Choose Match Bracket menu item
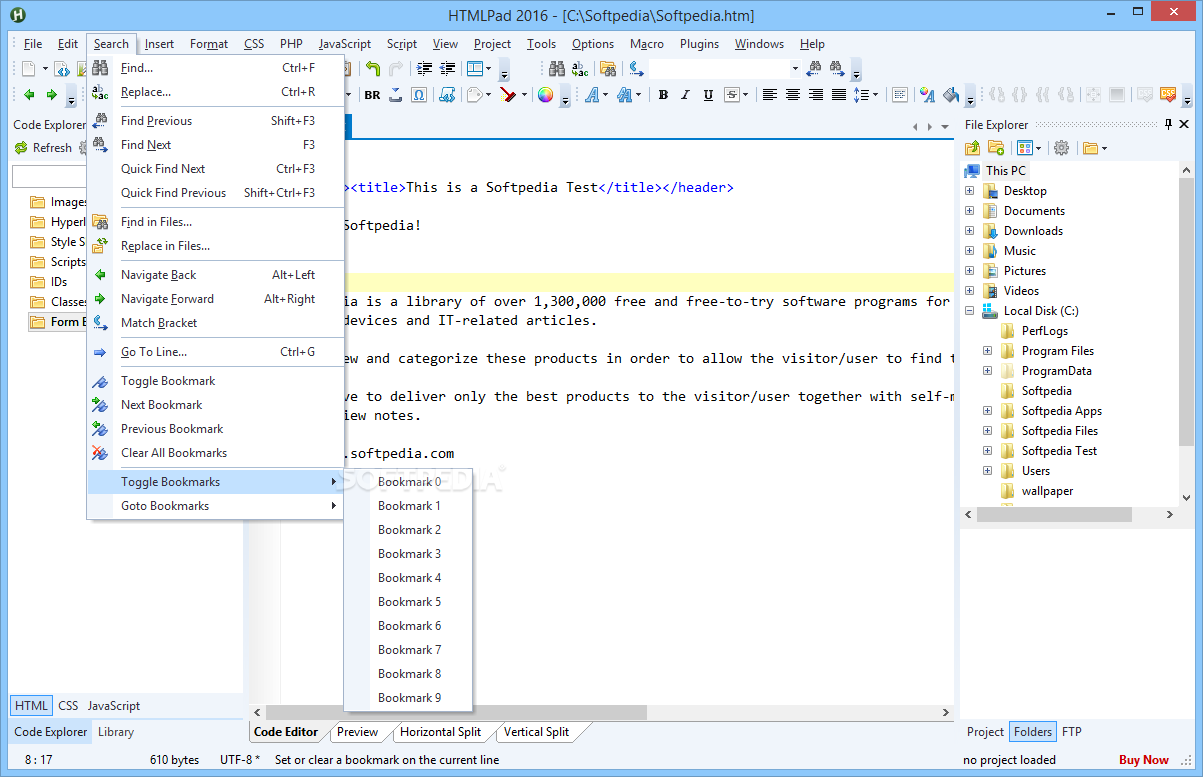 (x=216, y=323)
